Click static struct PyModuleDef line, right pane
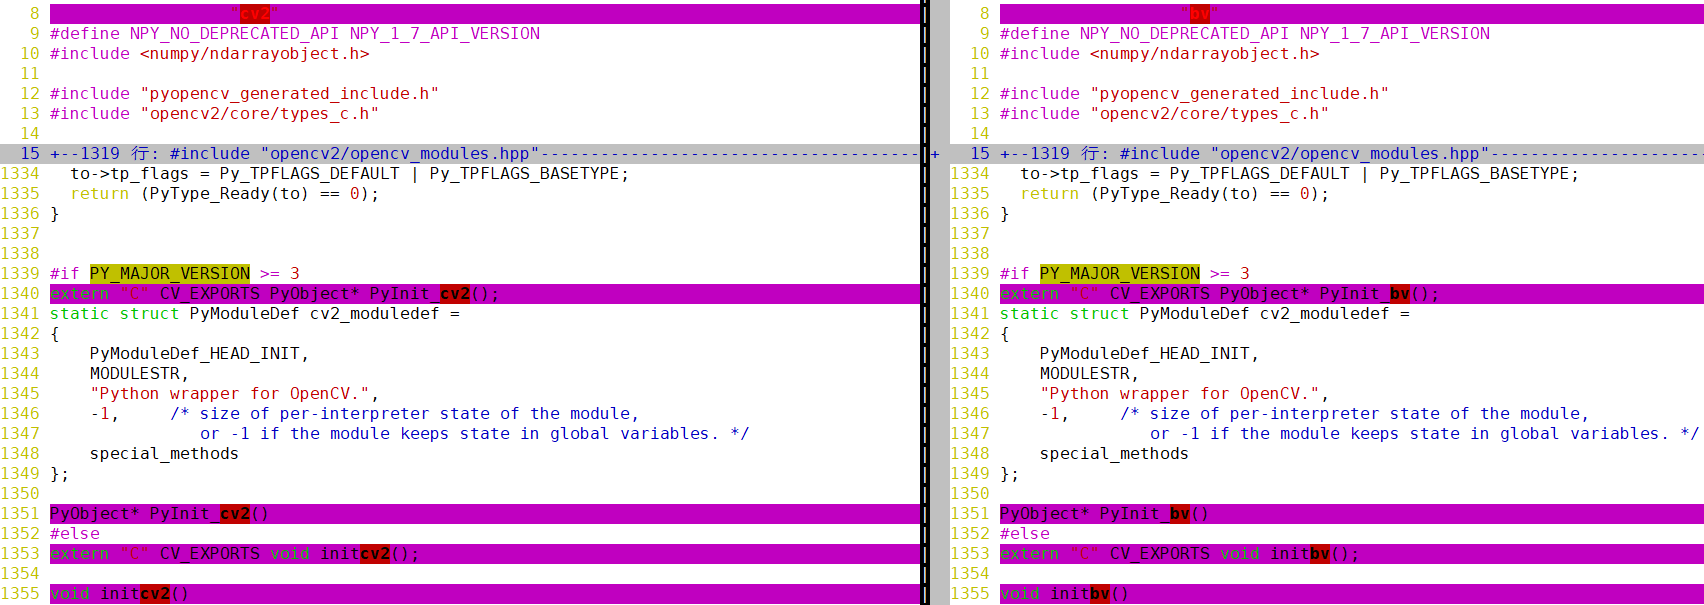Screen dimensions: 1704x605 point(1205,314)
